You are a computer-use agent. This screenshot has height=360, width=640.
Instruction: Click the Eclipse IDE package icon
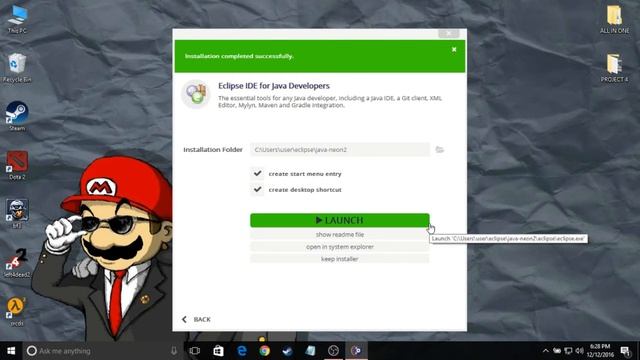coord(196,94)
